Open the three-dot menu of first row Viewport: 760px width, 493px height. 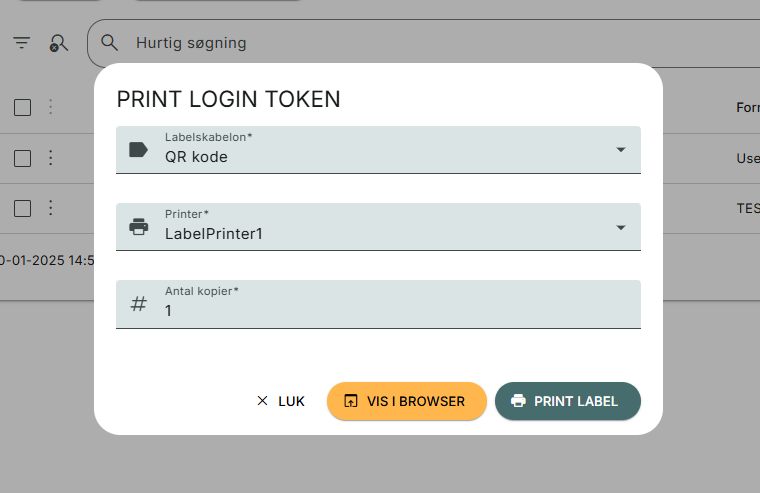tap(50, 107)
